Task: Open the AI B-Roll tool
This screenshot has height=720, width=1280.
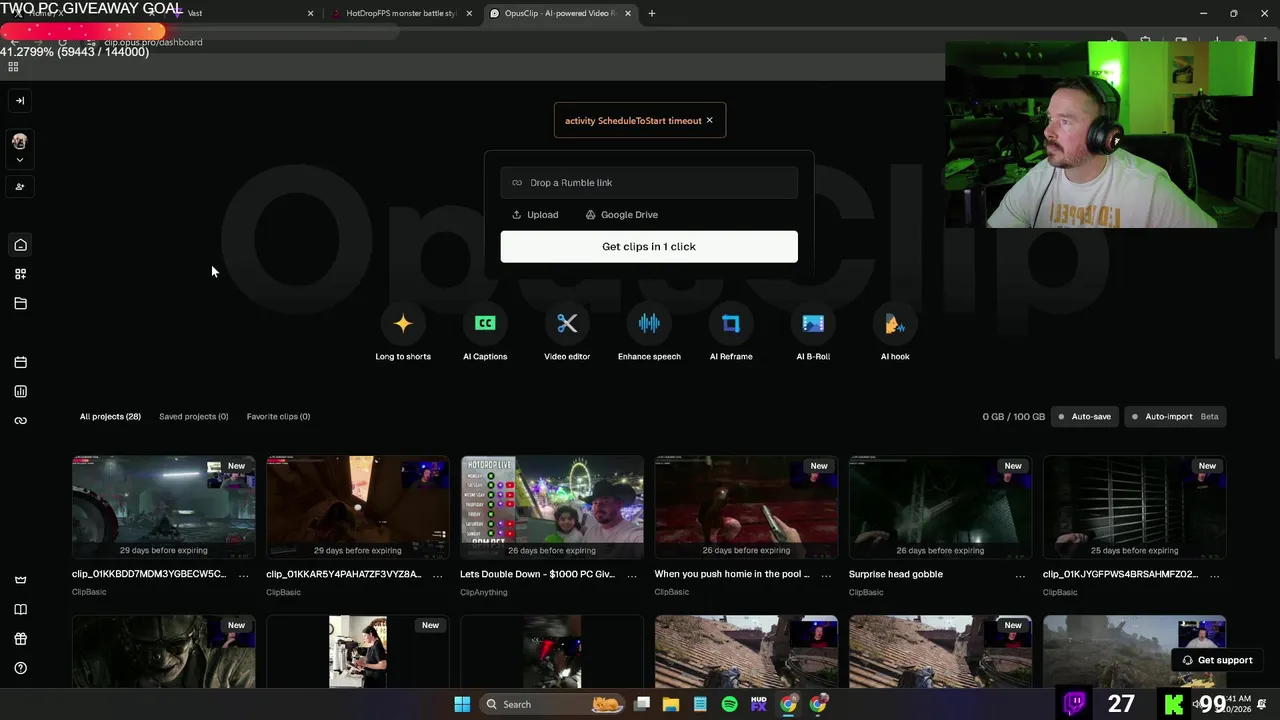Action: pos(813,334)
